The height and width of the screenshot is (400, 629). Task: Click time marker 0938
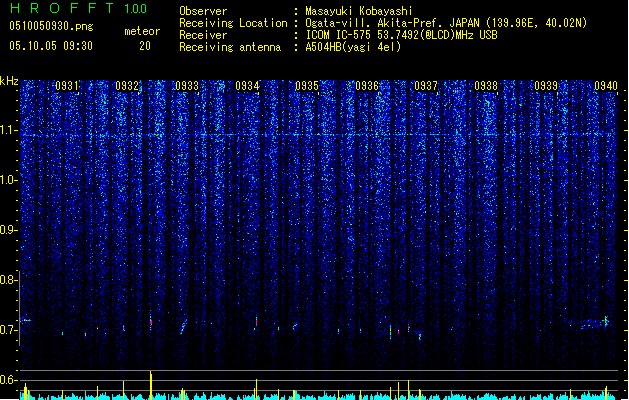tap(486, 86)
